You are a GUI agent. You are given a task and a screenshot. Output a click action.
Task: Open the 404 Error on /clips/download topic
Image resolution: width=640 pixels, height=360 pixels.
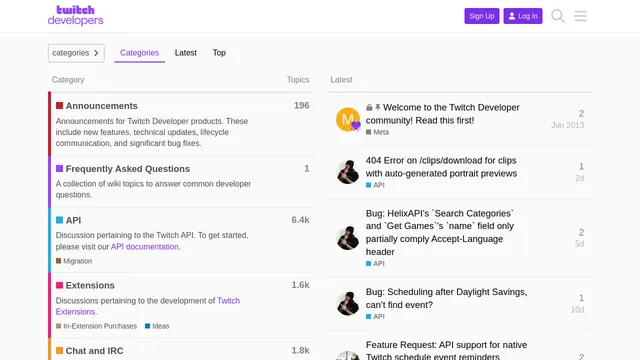tap(441, 167)
